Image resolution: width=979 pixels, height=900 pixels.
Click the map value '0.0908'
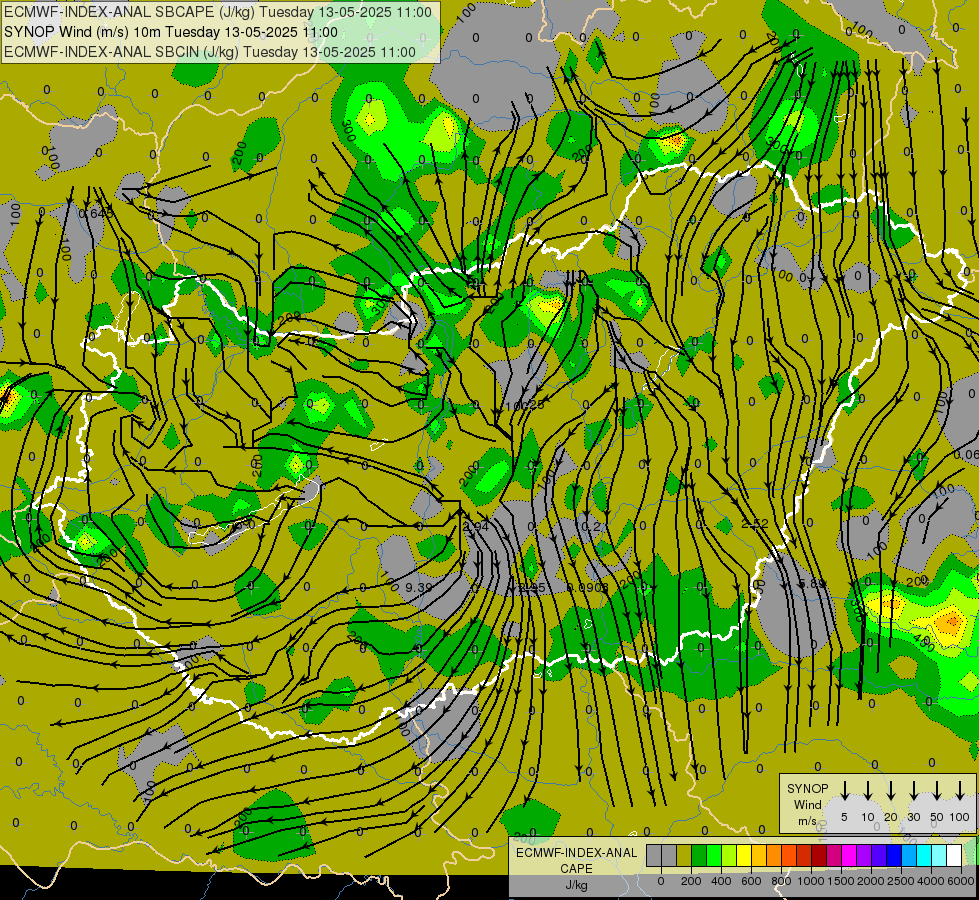(x=588, y=587)
